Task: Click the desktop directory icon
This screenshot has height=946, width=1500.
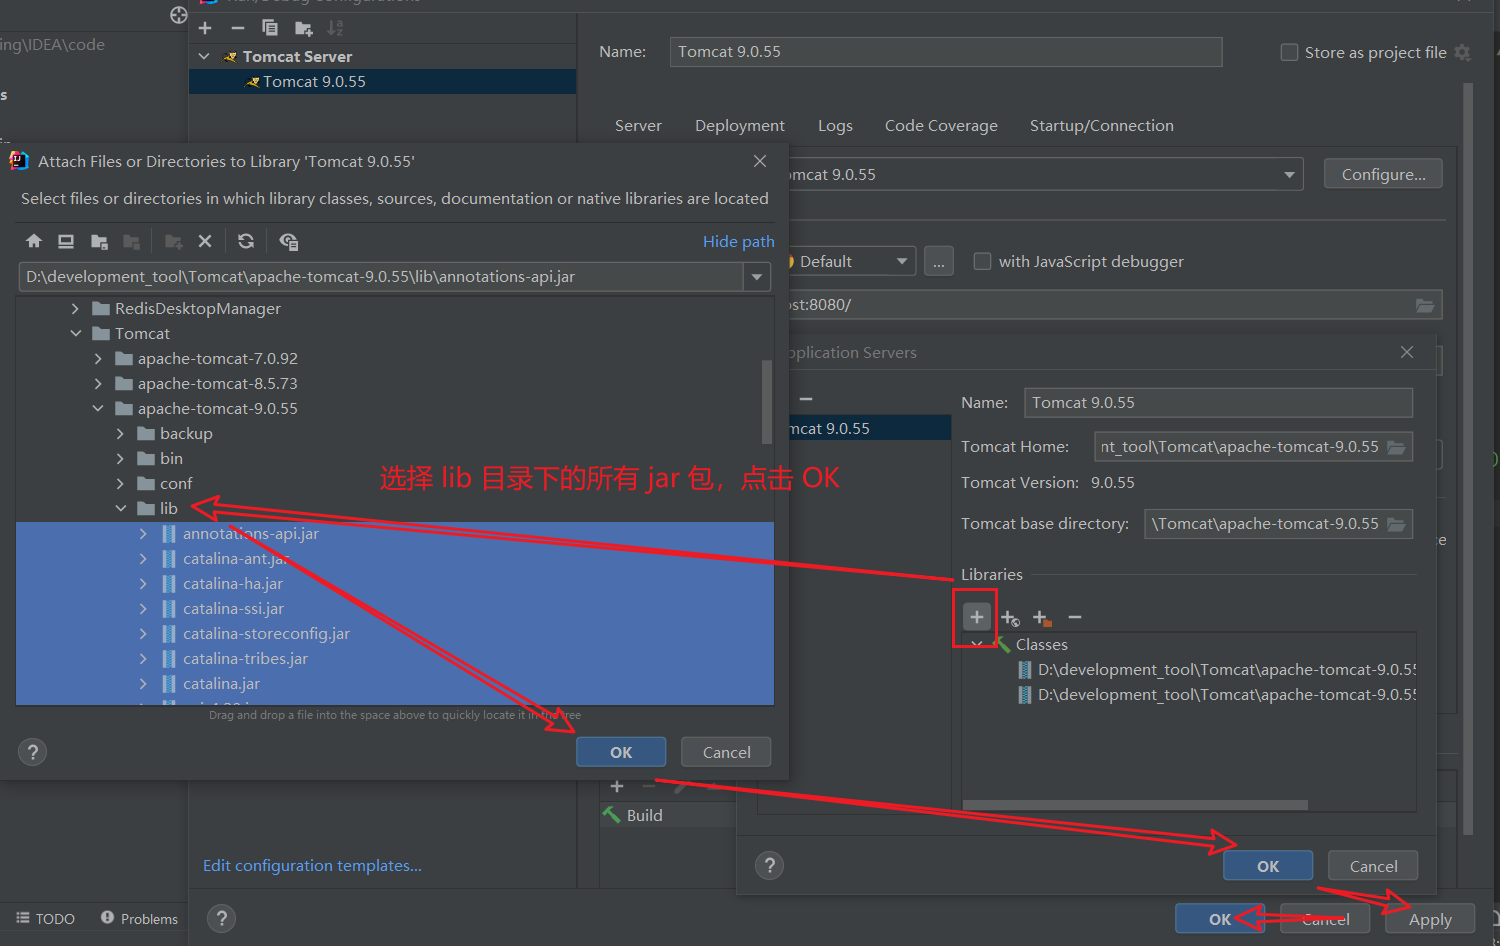Action: click(66, 241)
